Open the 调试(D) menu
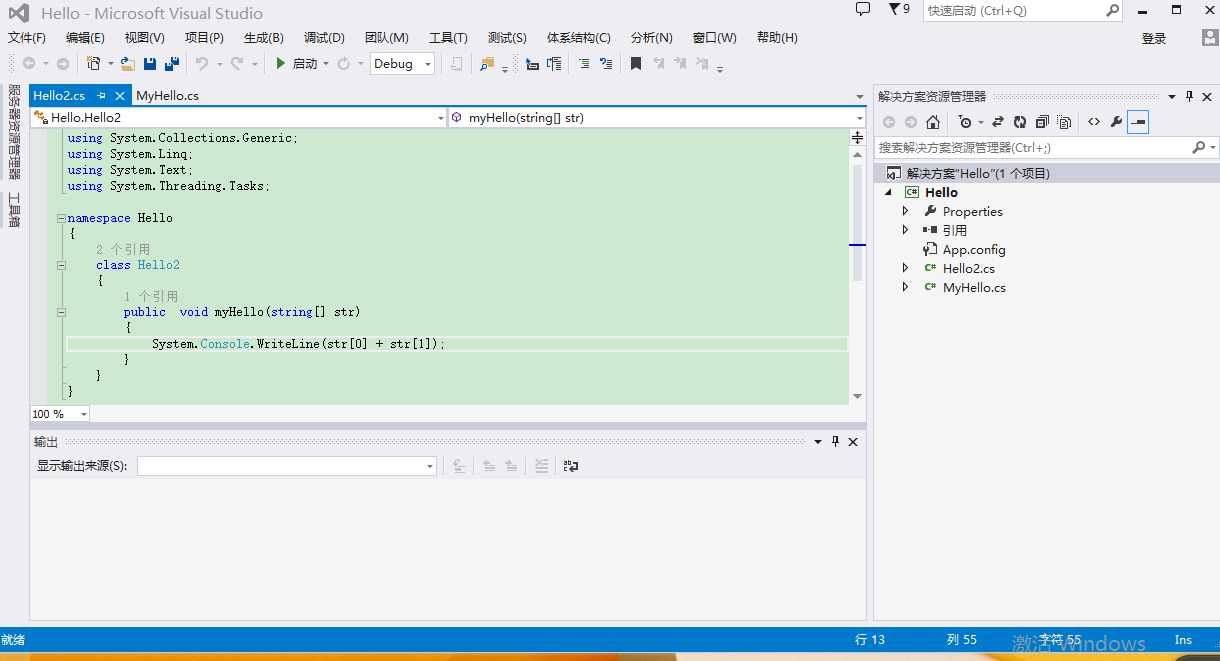Viewport: 1220px width, 661px height. [x=324, y=37]
